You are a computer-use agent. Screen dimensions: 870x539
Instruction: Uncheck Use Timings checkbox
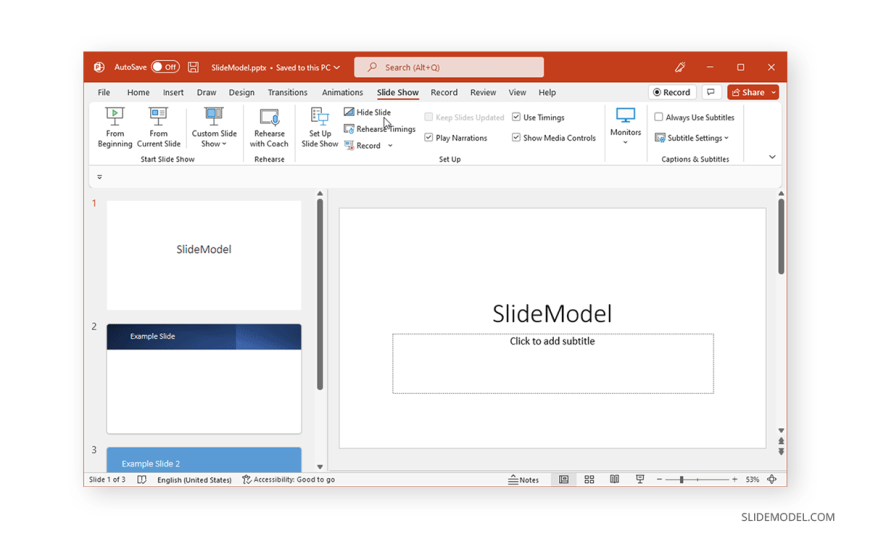516,117
